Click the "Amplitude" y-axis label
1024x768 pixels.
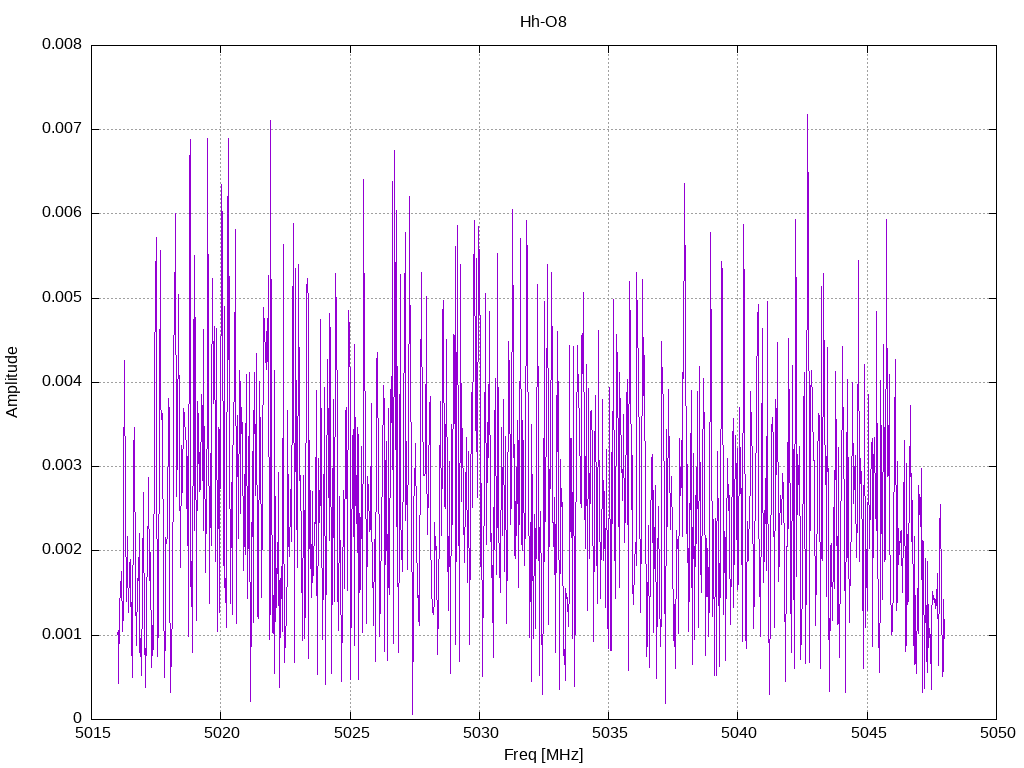[12, 382]
